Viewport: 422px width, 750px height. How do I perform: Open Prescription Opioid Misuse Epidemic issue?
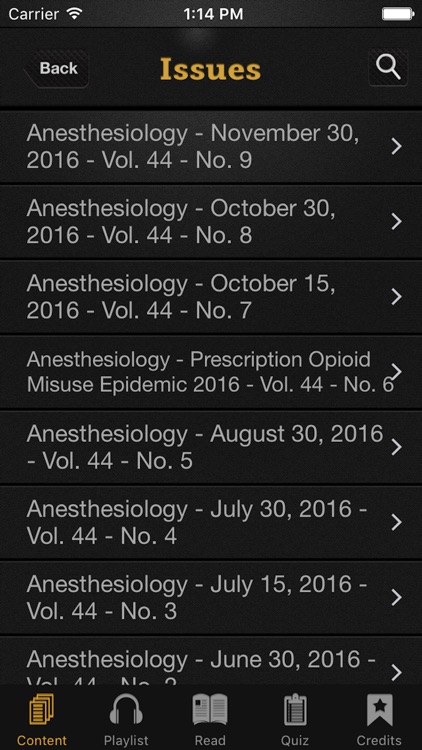coord(211,372)
